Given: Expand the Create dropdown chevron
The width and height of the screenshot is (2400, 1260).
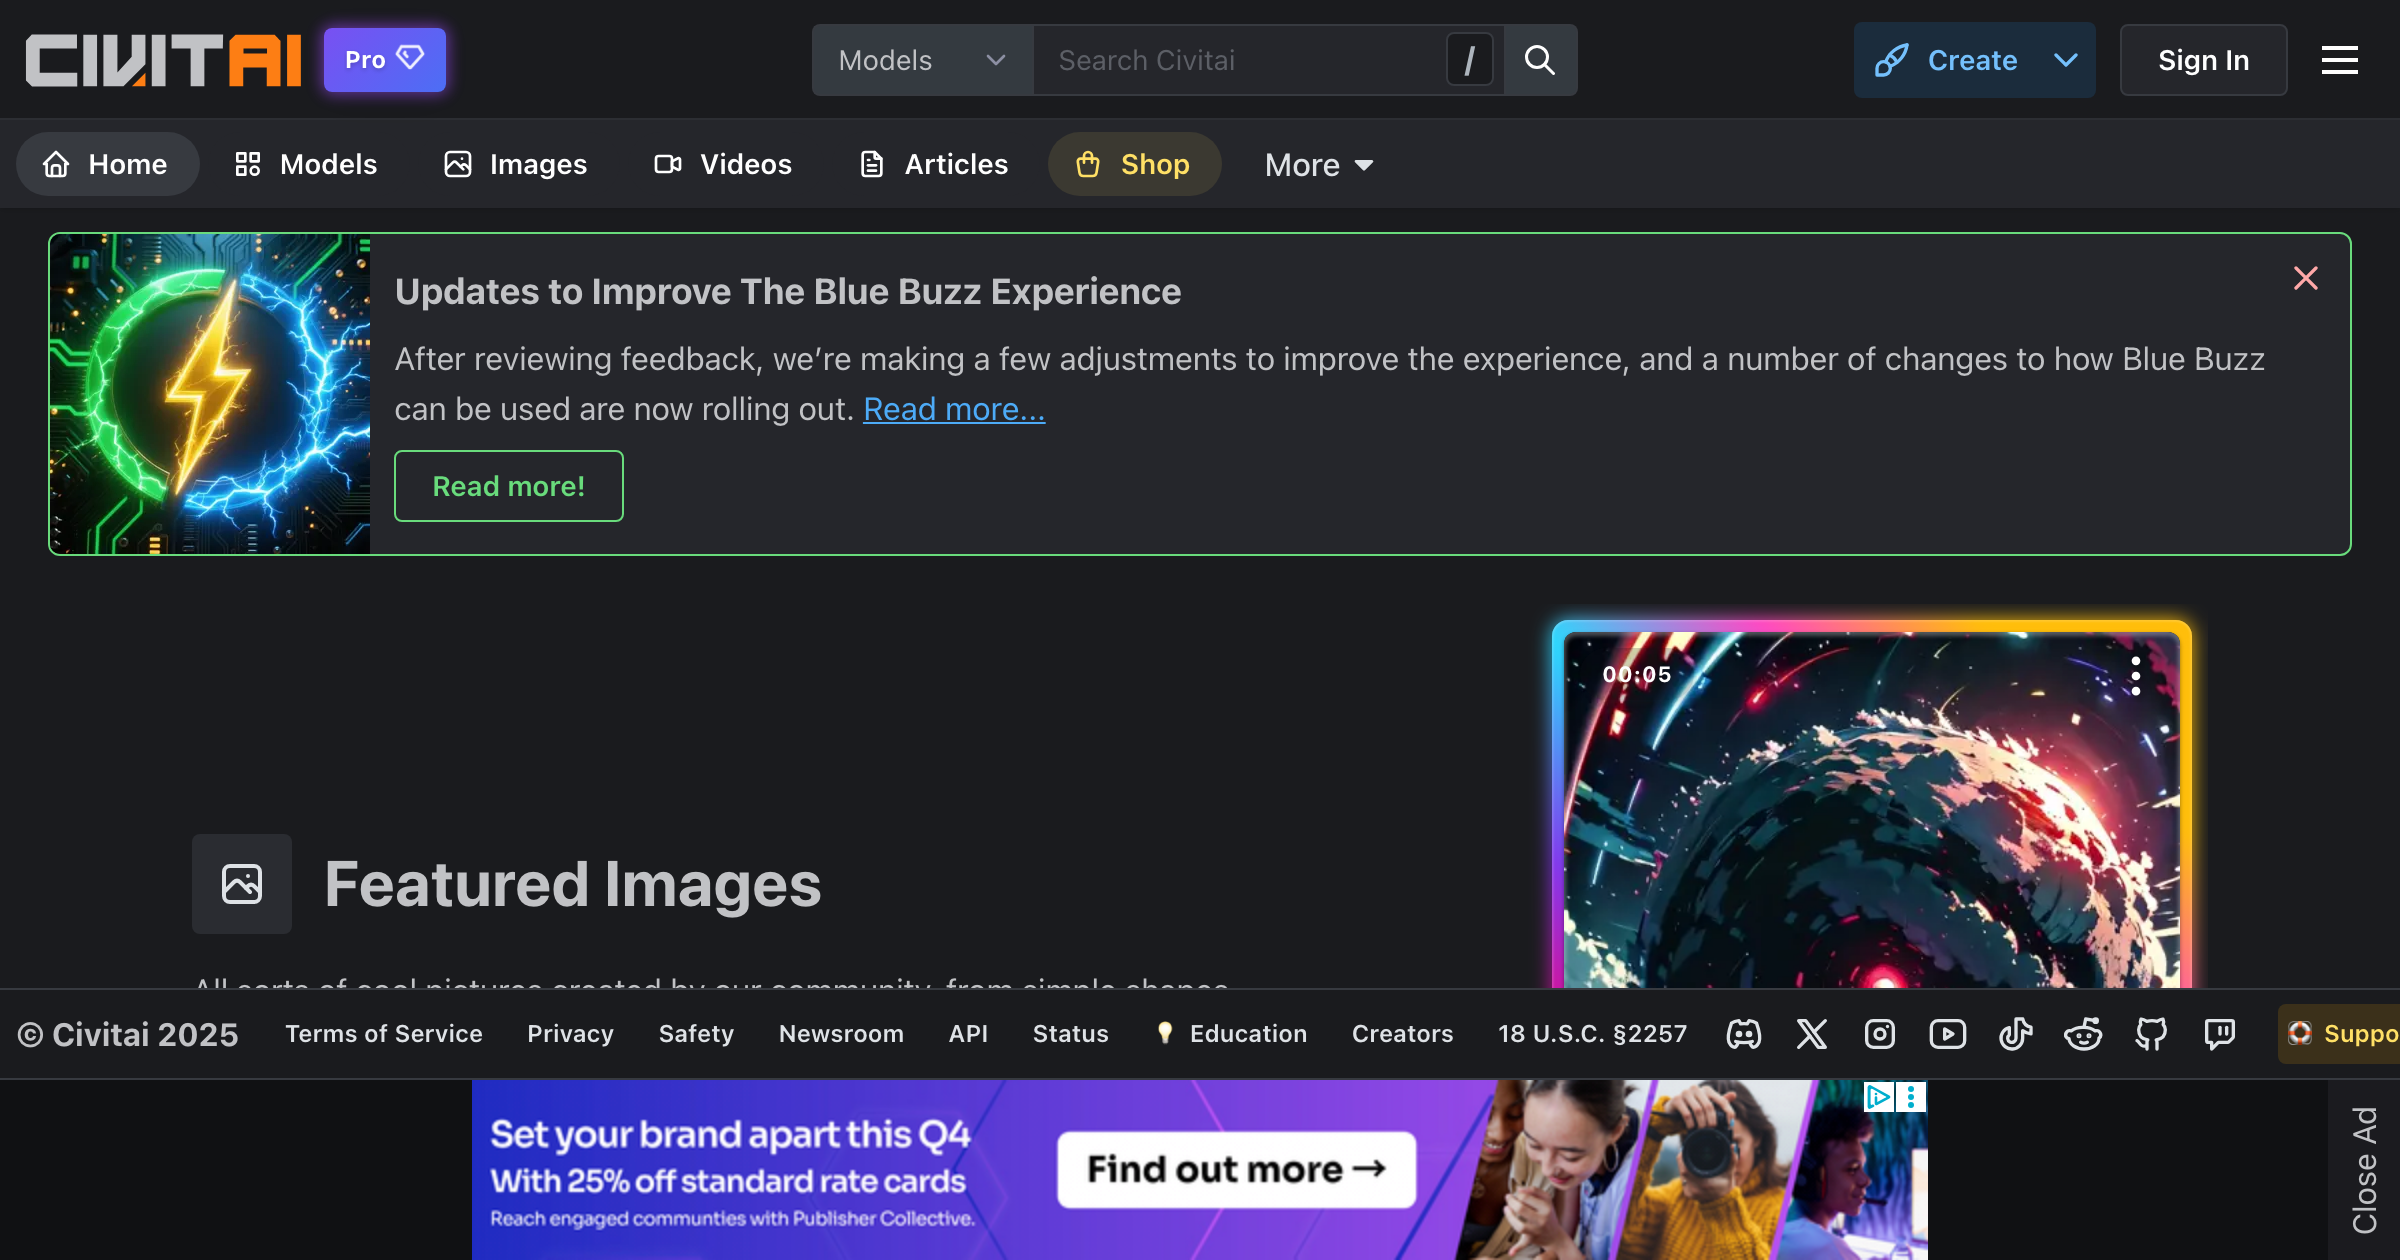Looking at the screenshot, I should 2066,60.
